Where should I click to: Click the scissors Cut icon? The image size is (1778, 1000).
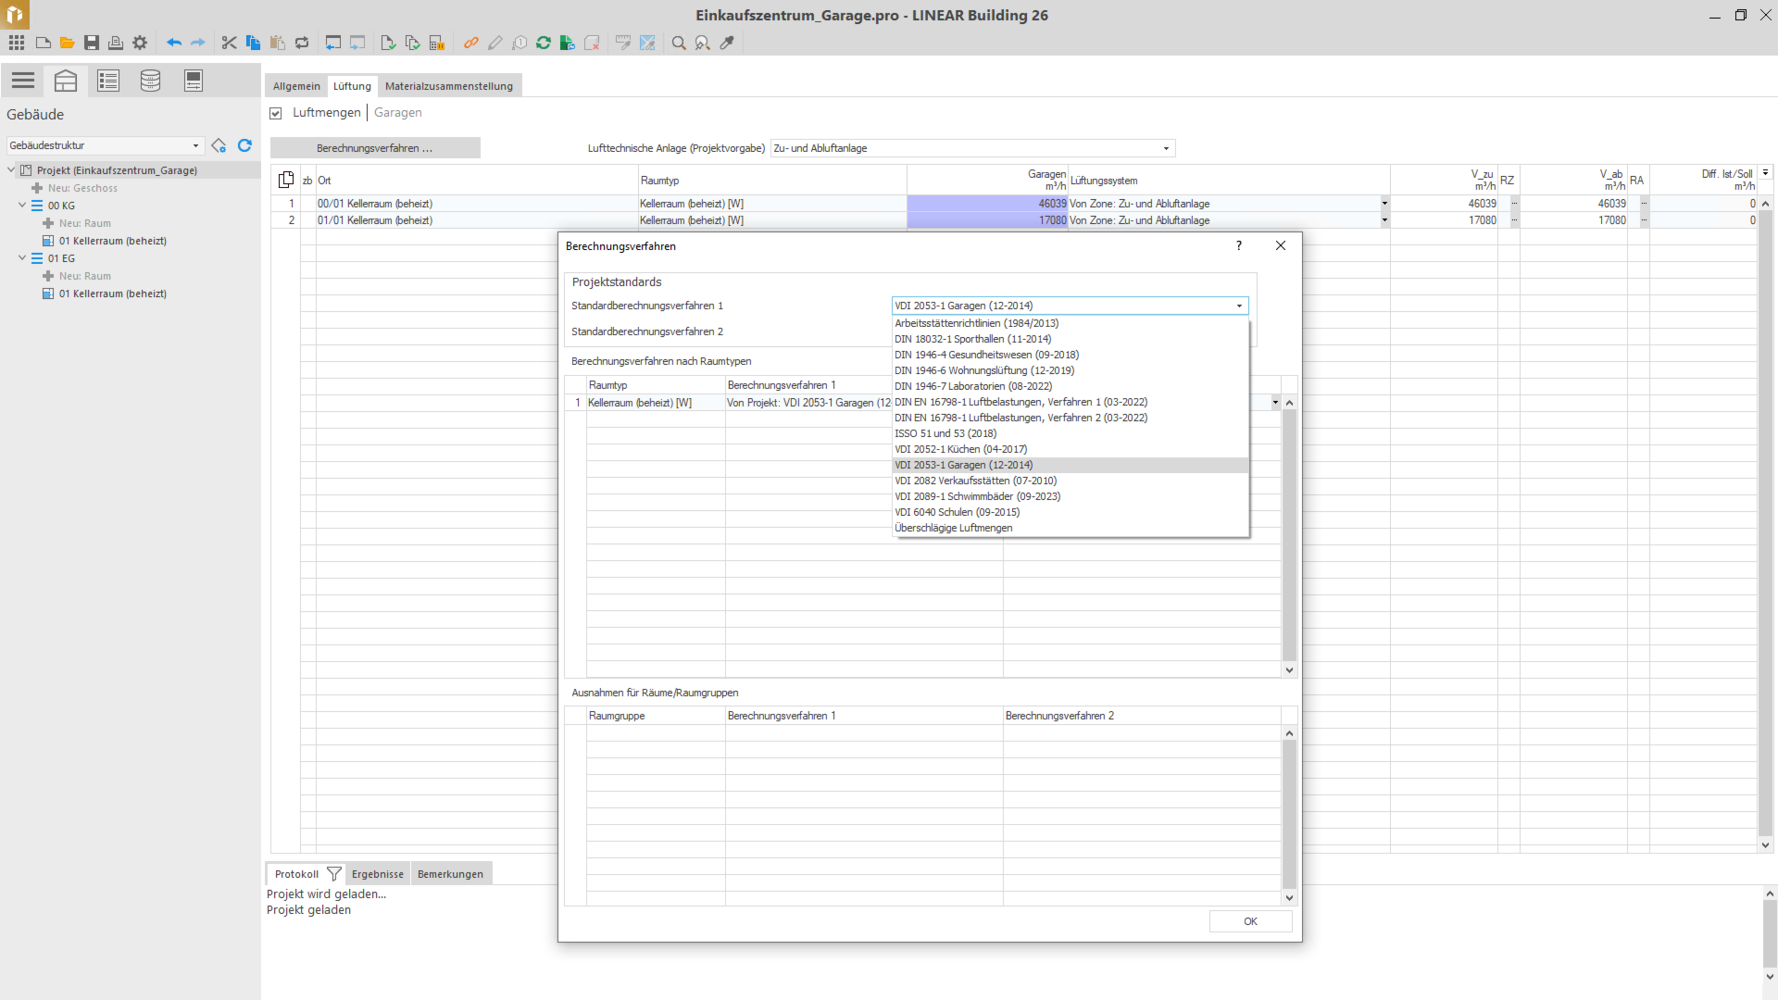[x=229, y=43]
